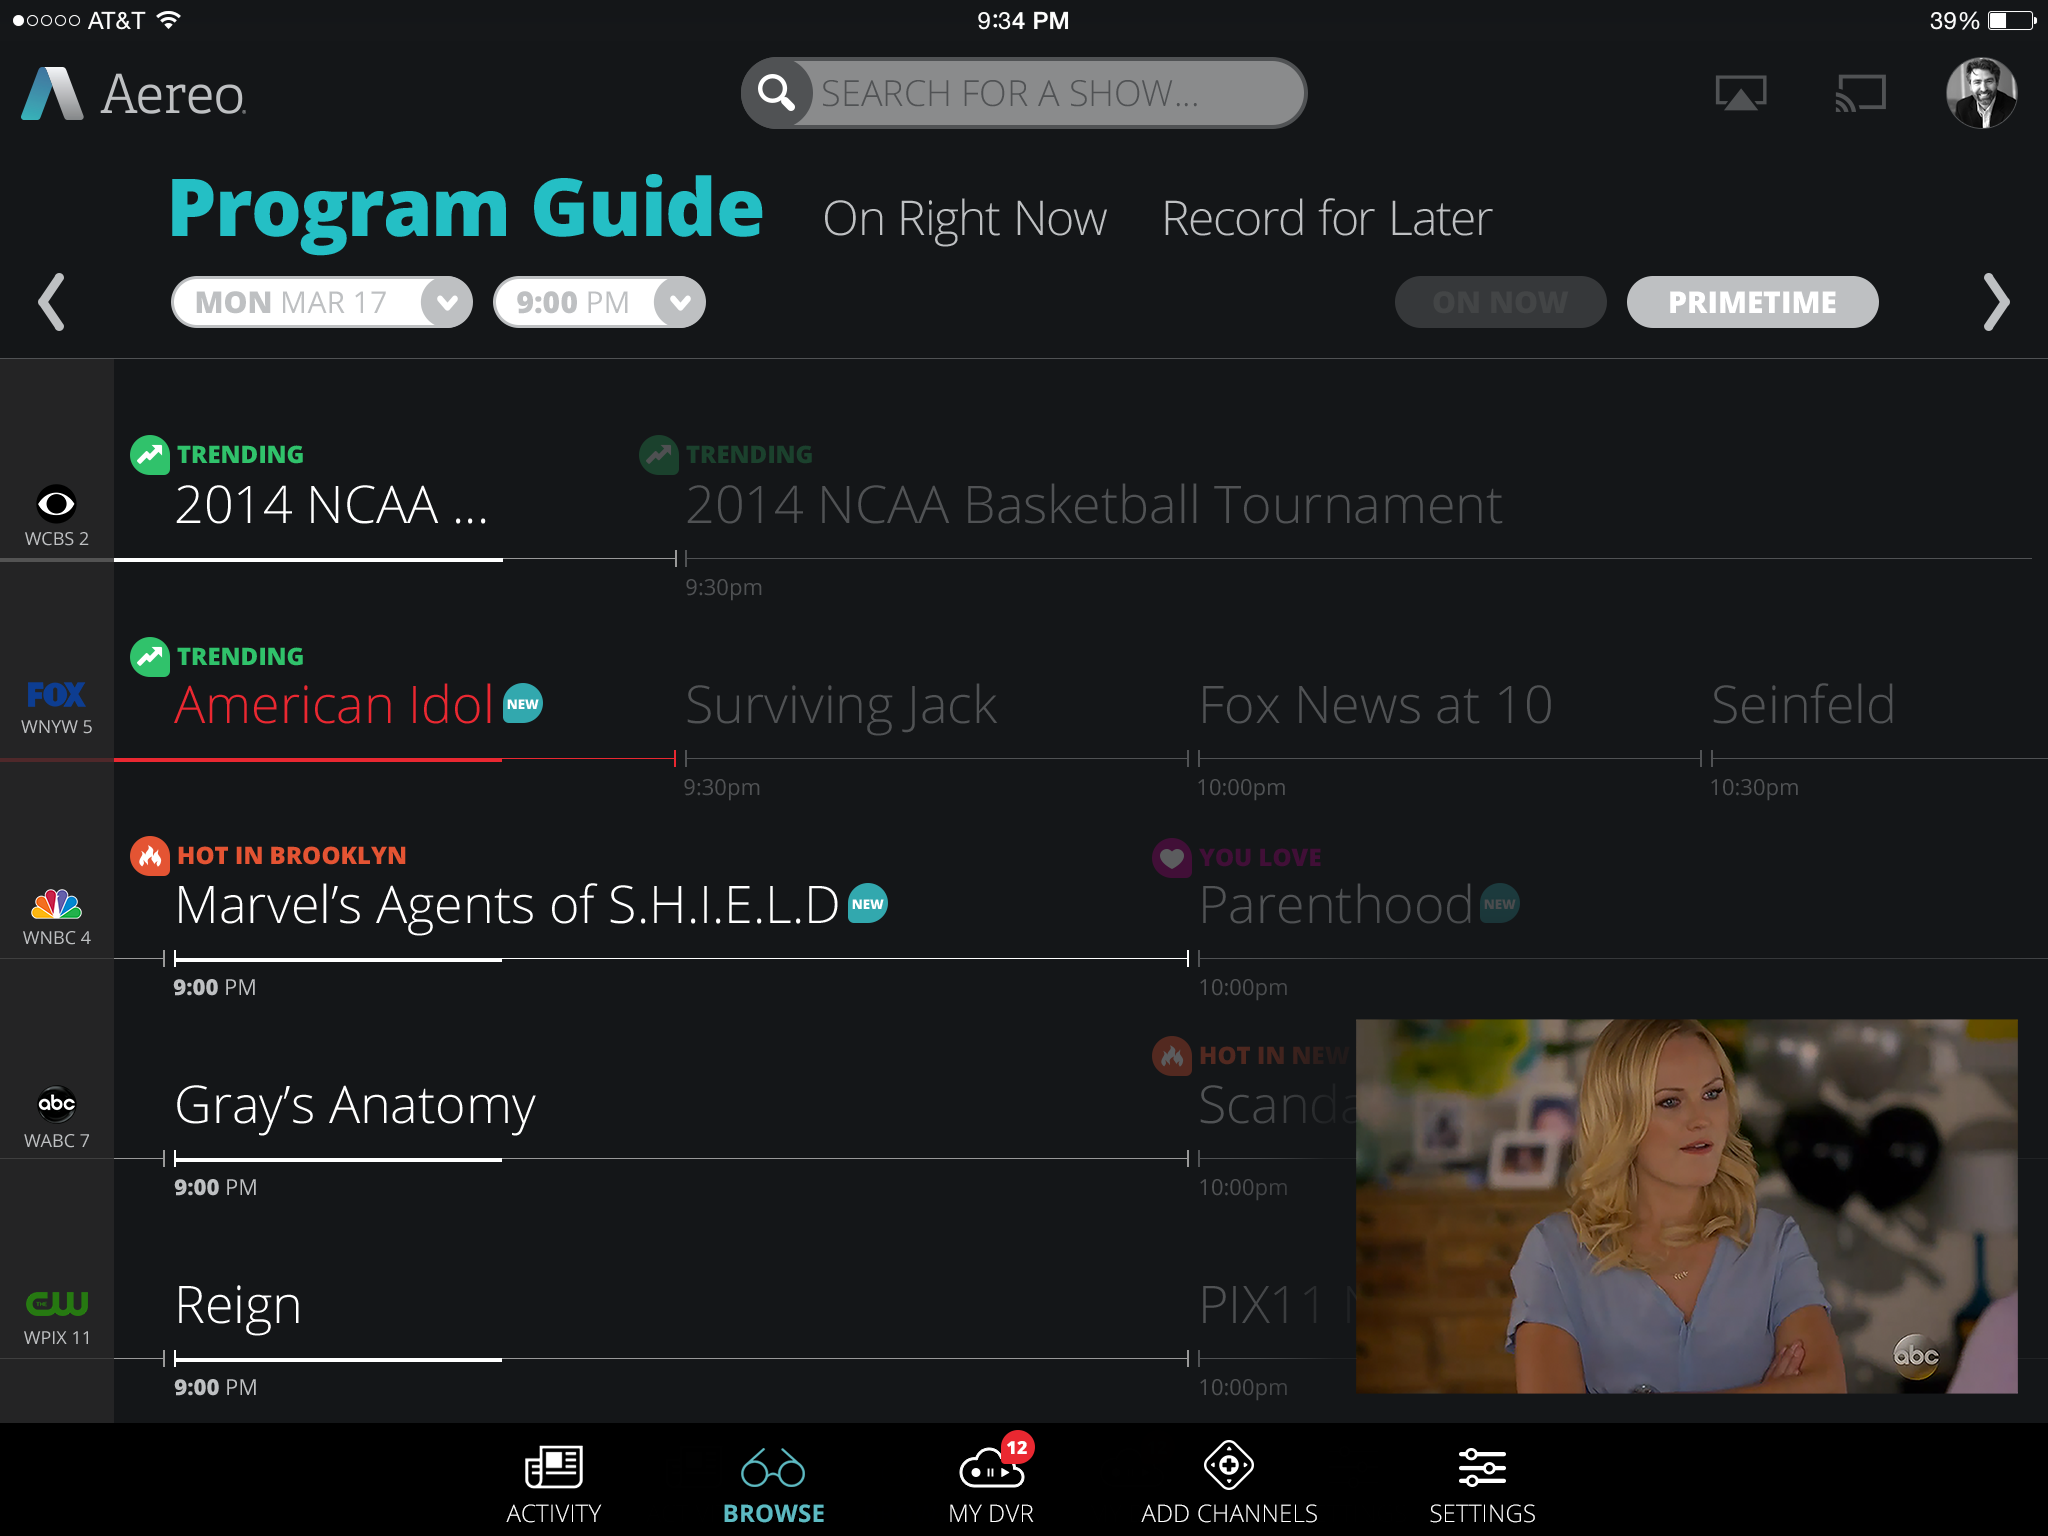Open the Activity newspaper icon

coord(553,1467)
